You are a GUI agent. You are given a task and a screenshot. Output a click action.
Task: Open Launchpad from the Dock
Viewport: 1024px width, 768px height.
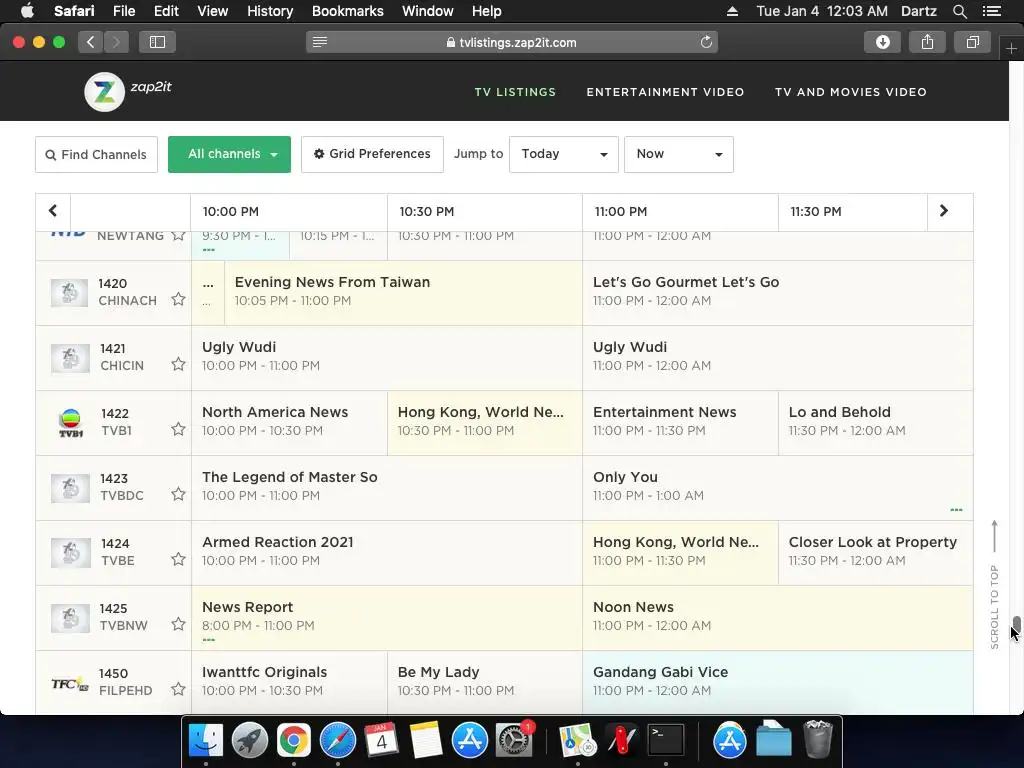pos(249,741)
